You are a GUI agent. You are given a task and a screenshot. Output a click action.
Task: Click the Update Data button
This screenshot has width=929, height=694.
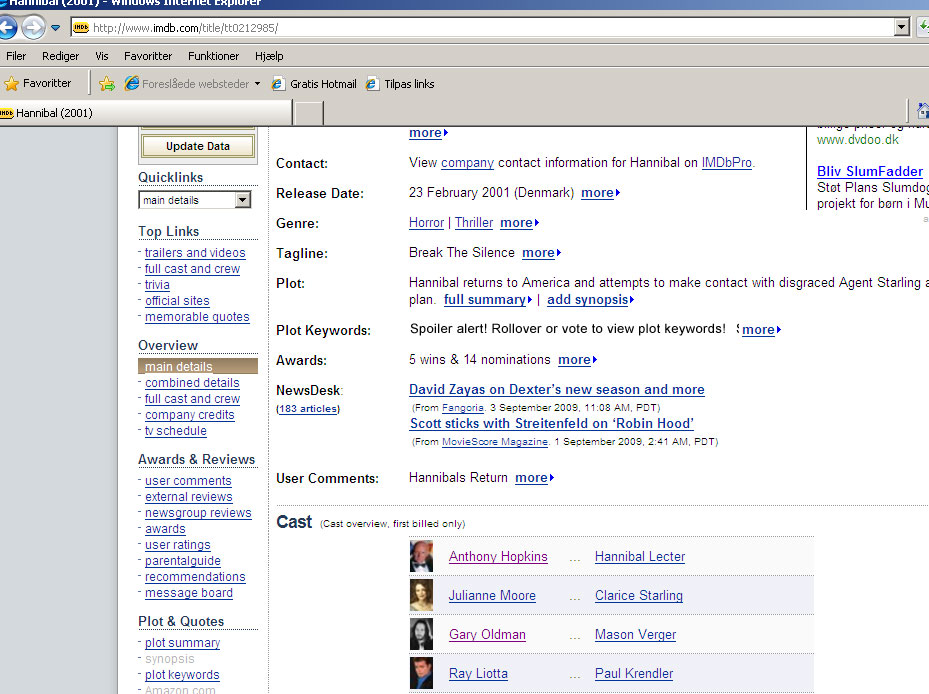point(198,146)
